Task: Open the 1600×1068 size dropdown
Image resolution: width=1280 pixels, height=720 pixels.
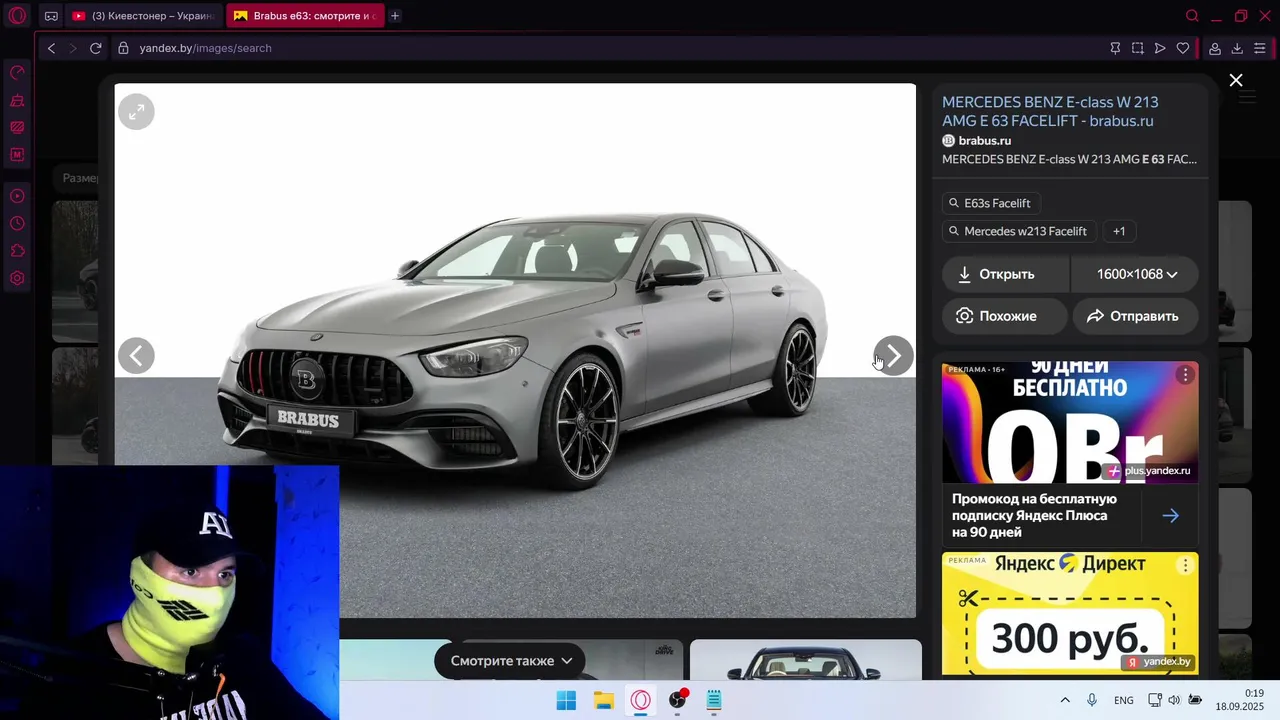Action: pyautogui.click(x=1135, y=274)
